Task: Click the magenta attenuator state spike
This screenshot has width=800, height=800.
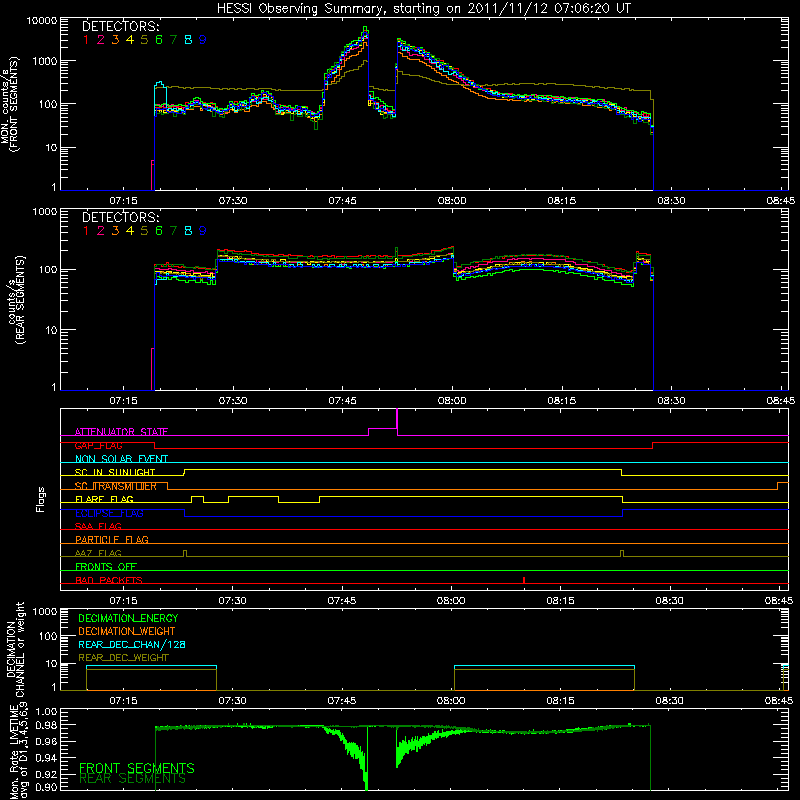Action: point(397,419)
